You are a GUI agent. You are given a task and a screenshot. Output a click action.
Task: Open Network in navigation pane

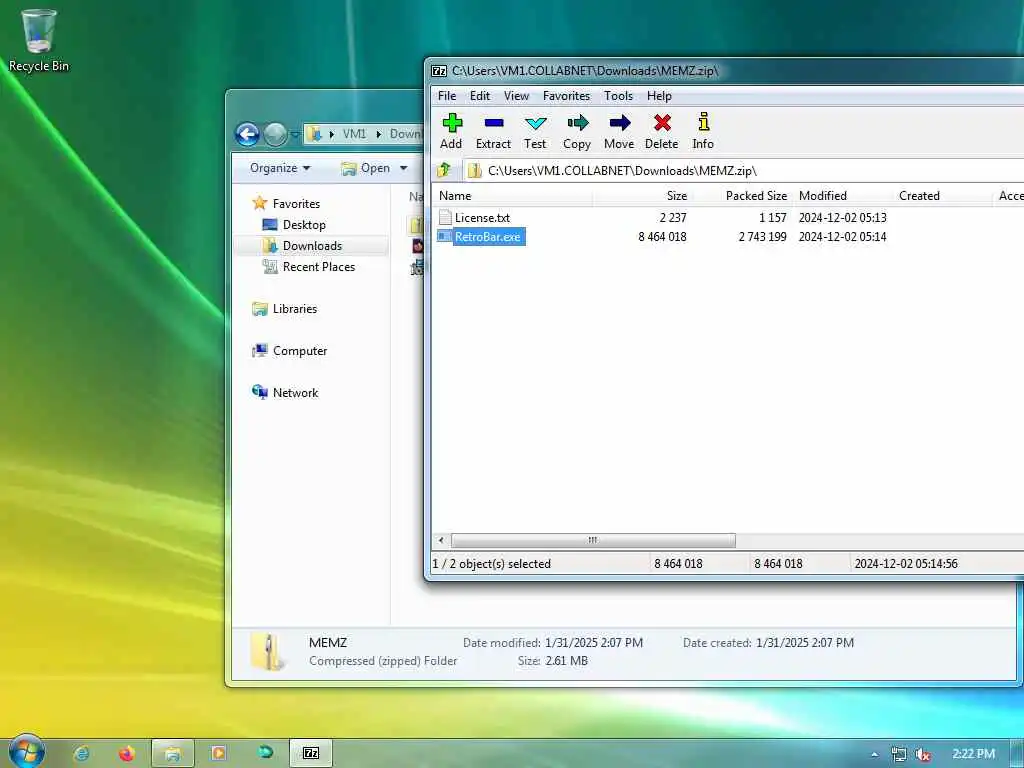tap(295, 392)
